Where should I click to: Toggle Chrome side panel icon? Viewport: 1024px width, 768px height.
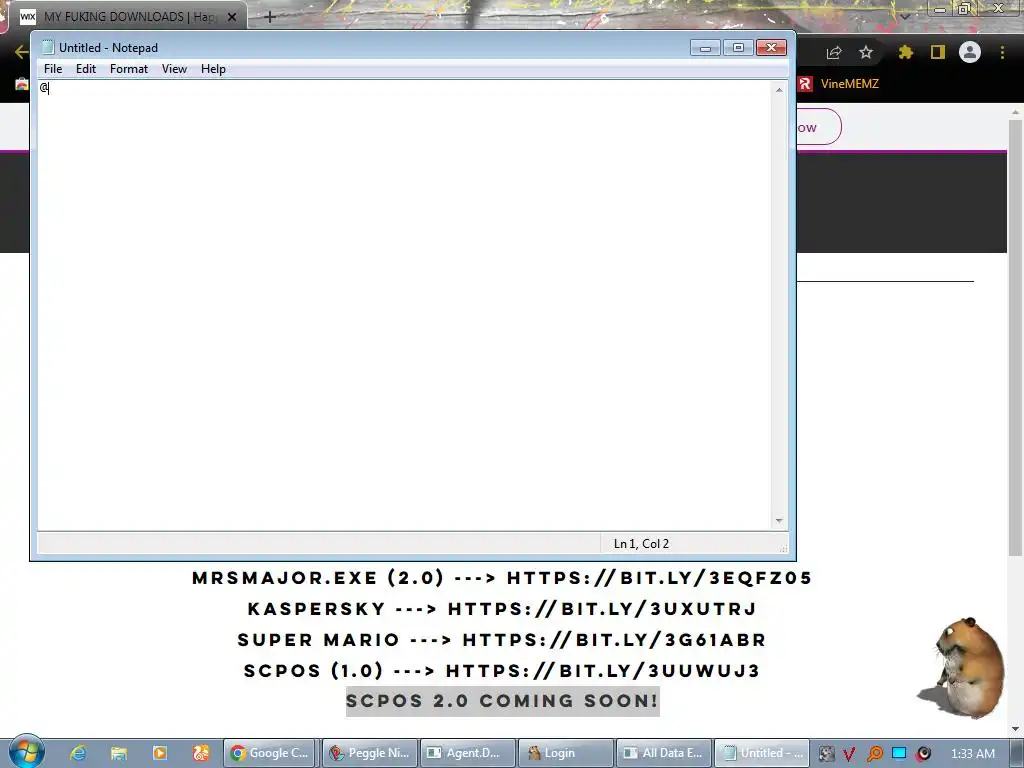(938, 52)
